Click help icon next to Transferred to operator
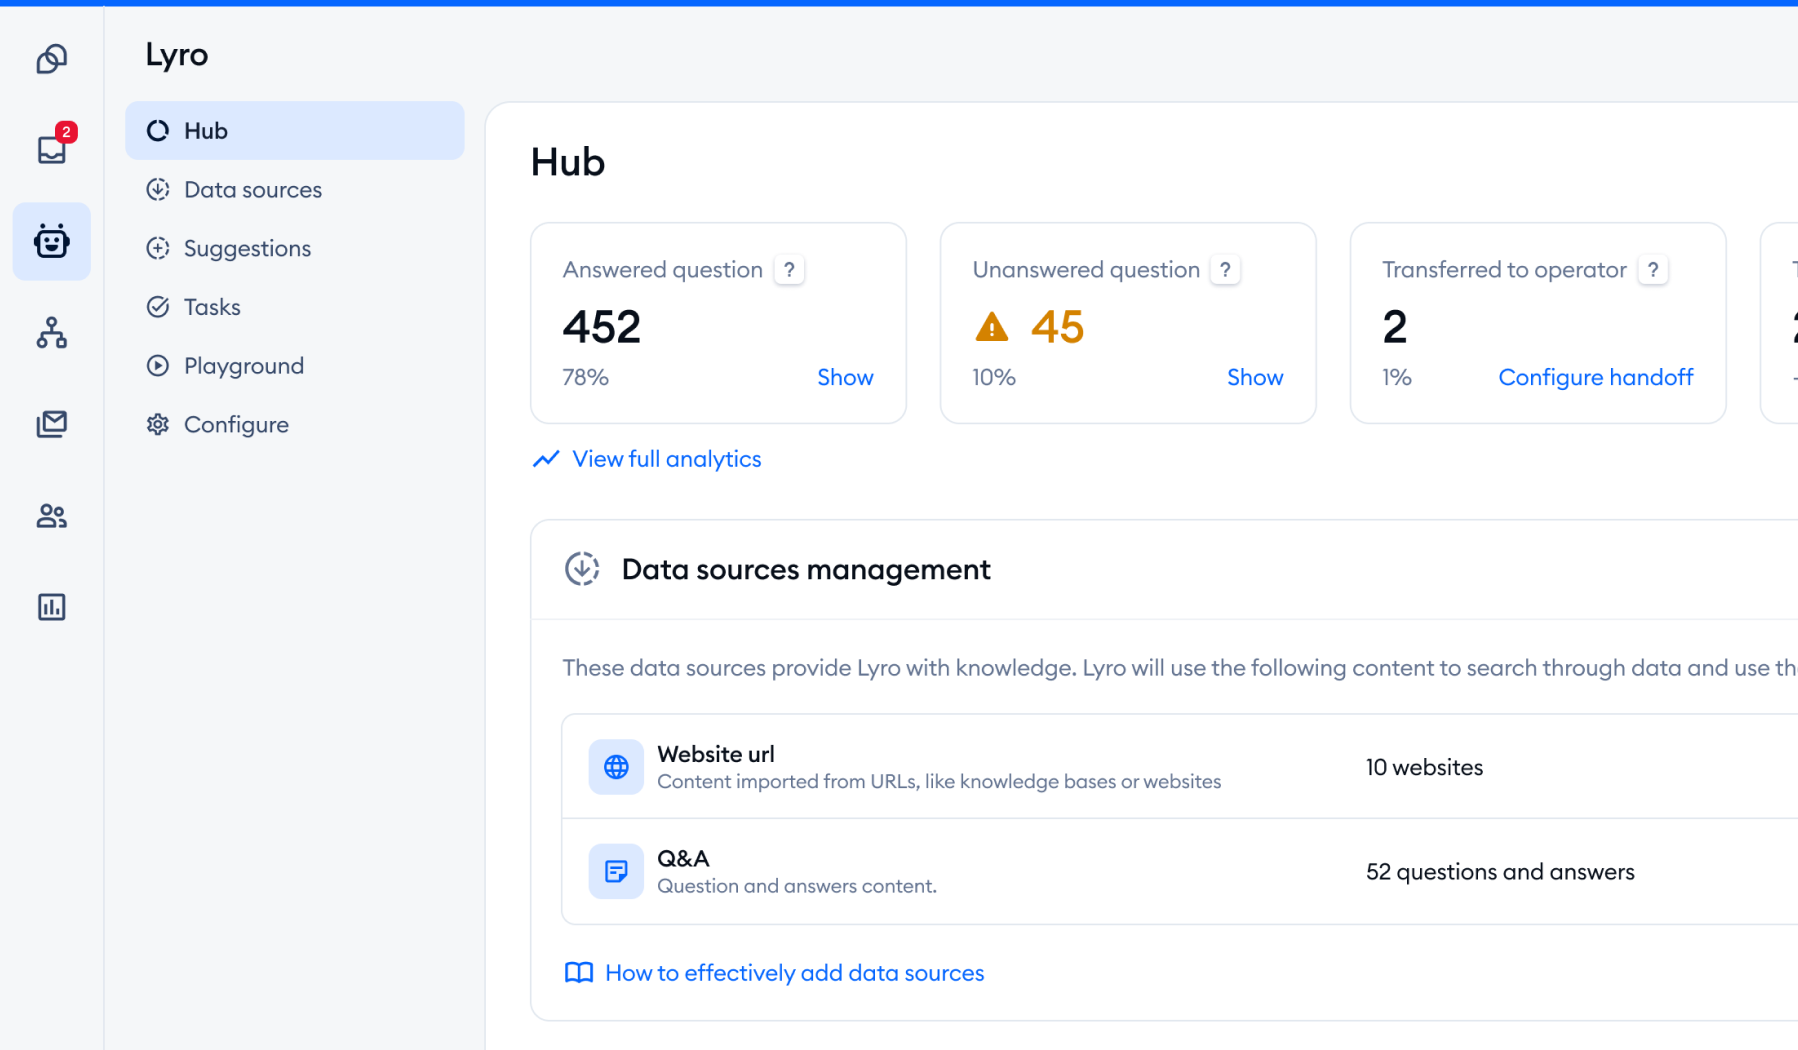 [x=1653, y=270]
